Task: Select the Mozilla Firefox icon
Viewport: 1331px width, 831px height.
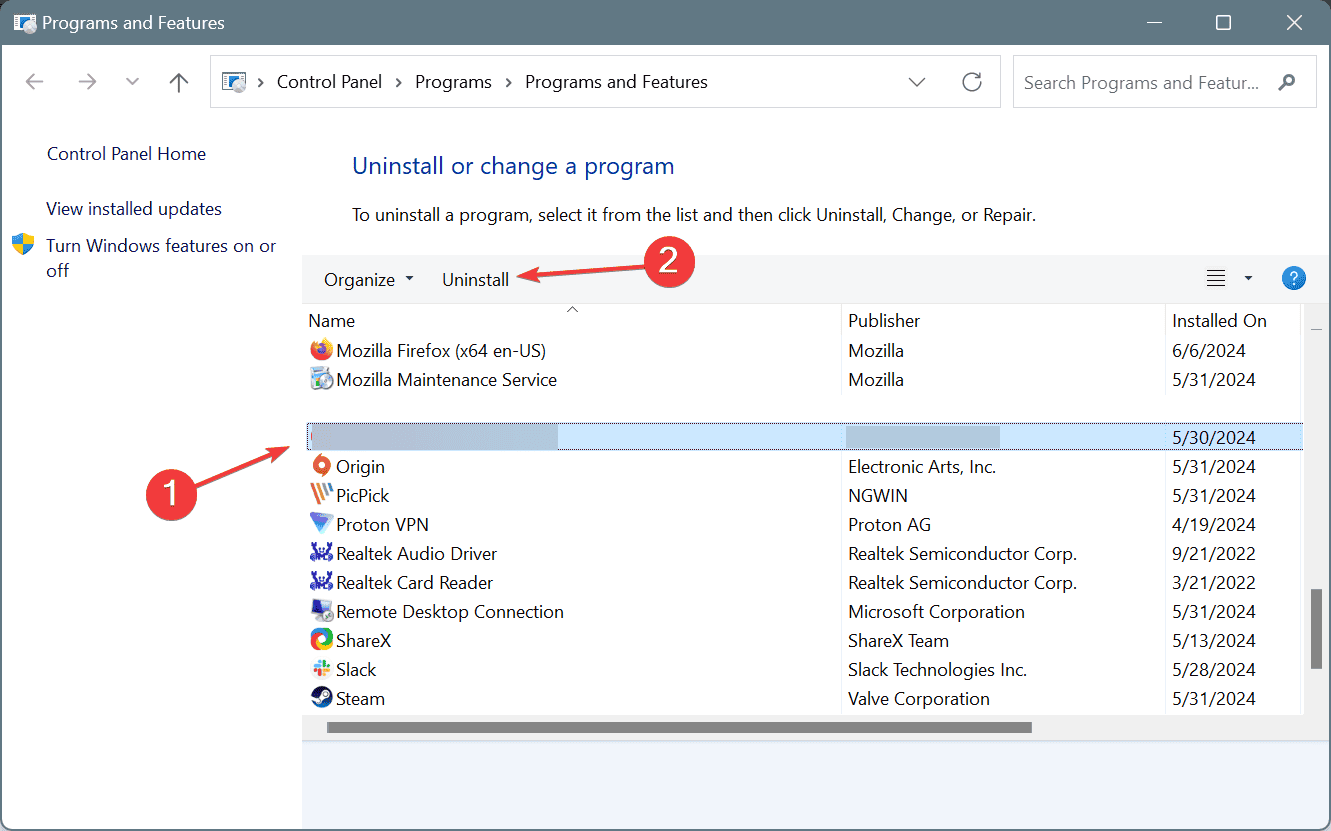Action: pos(321,351)
